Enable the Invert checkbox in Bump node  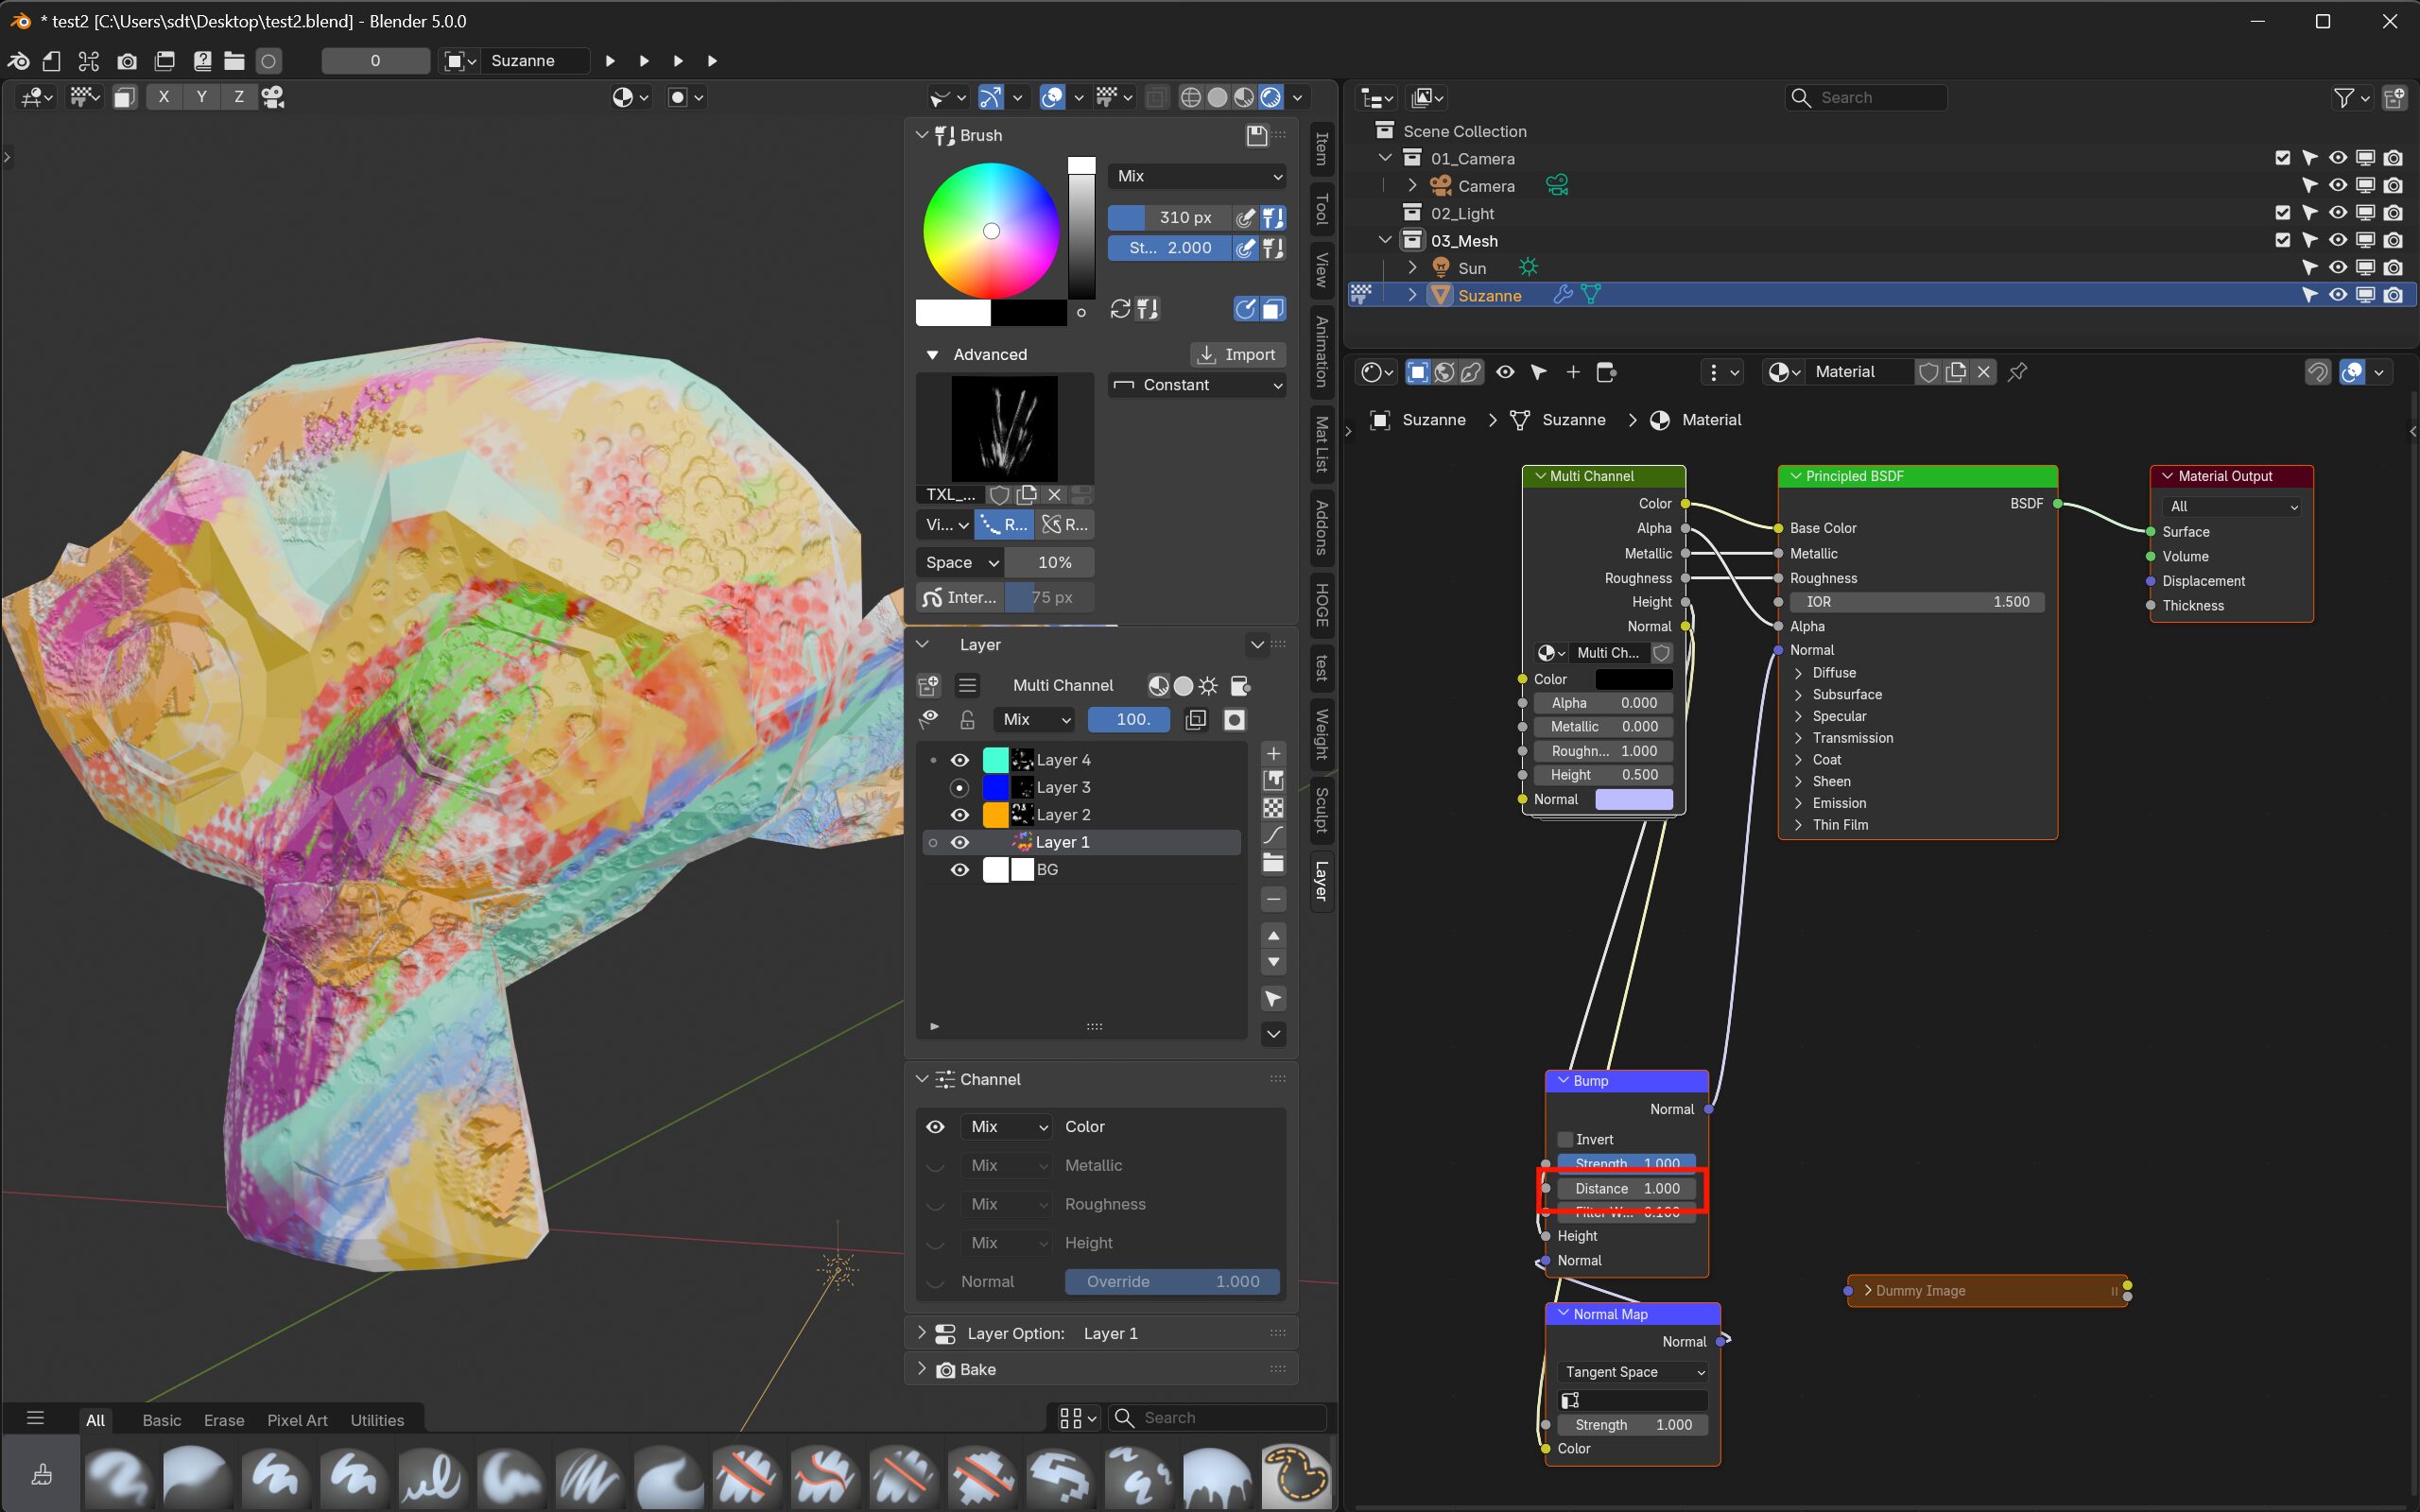point(1566,1139)
